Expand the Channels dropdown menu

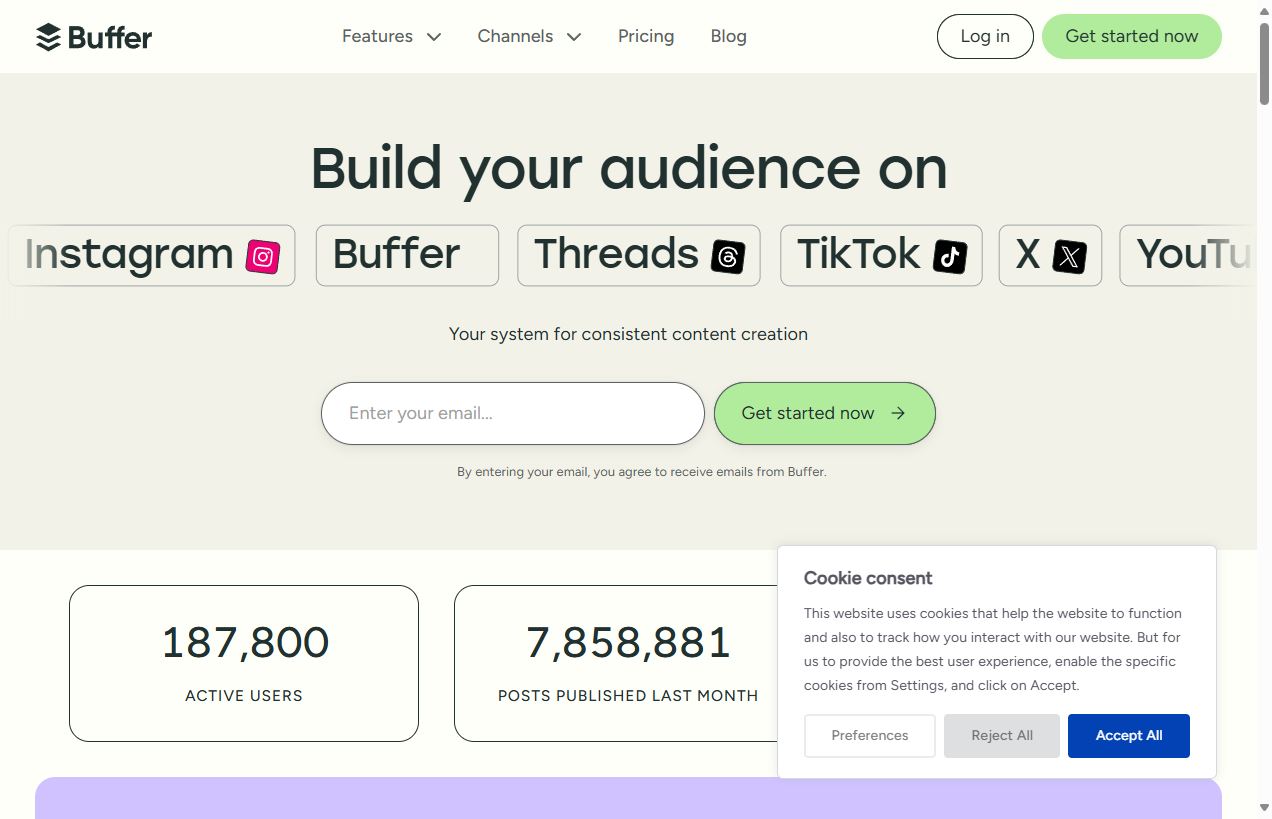(x=529, y=36)
